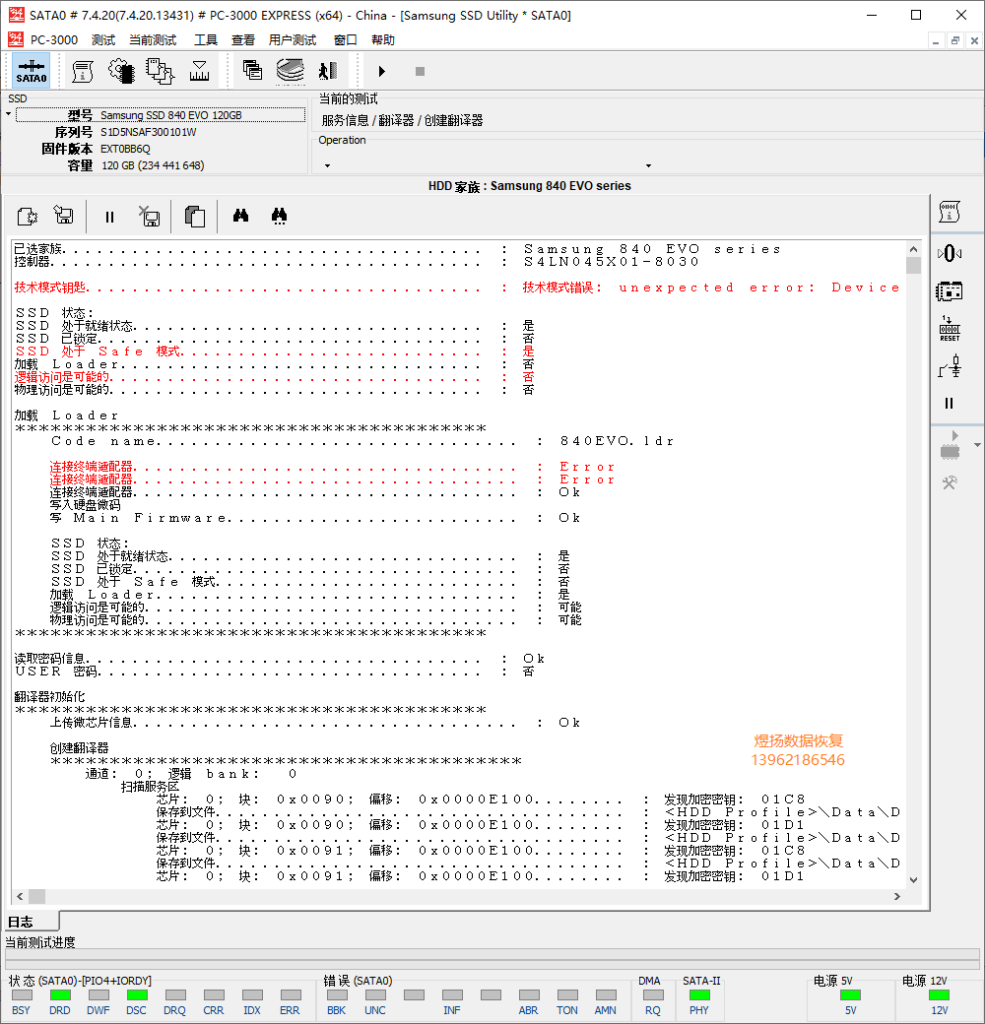Click the horizontal scrollbar right arrow
This screenshot has width=985, height=1024.
897,896
